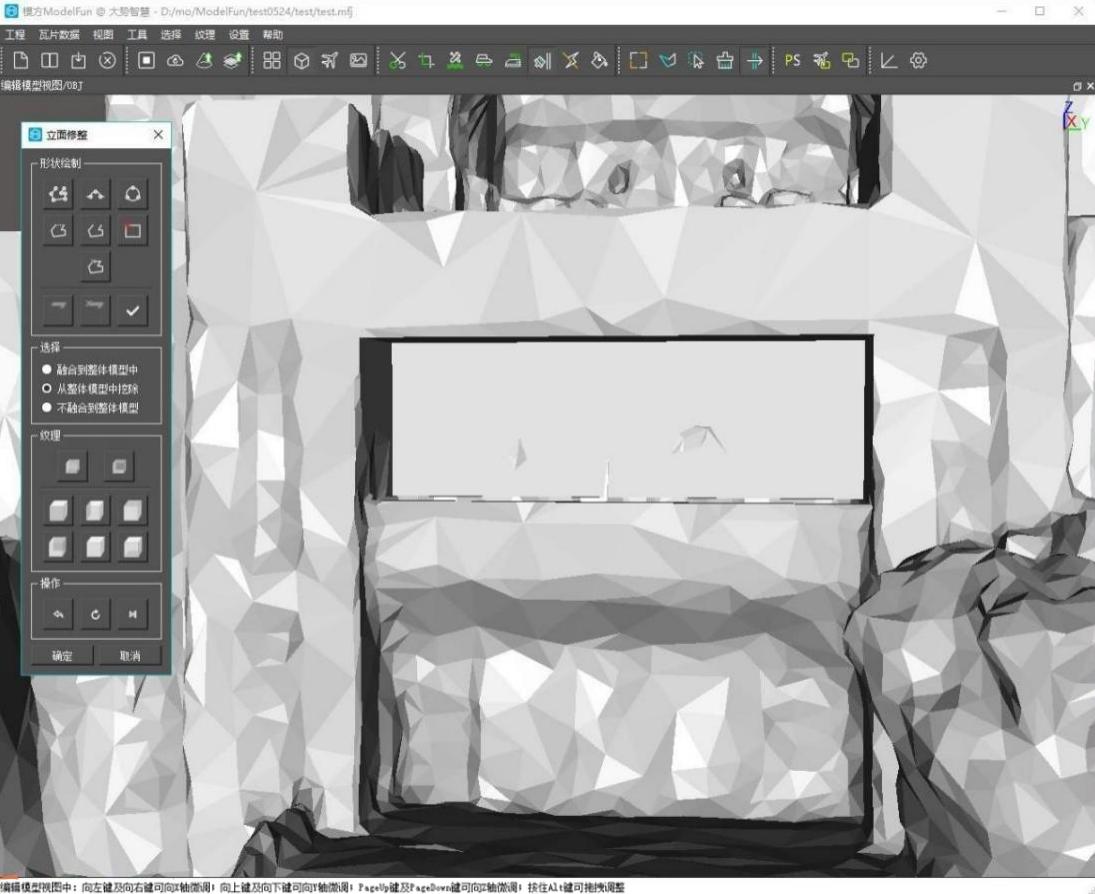Image resolution: width=1095 pixels, height=894 pixels.
Task: Open the 设置 menu
Action: click(x=239, y=34)
